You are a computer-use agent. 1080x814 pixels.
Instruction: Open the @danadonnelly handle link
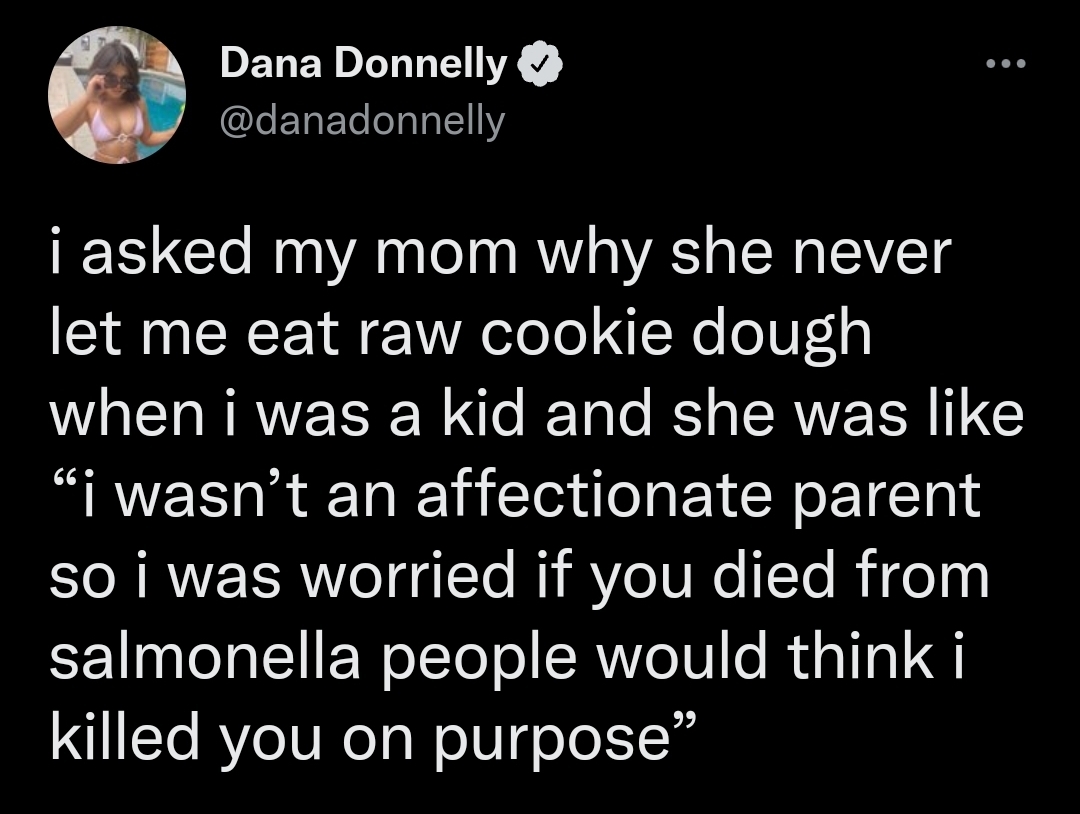362,121
